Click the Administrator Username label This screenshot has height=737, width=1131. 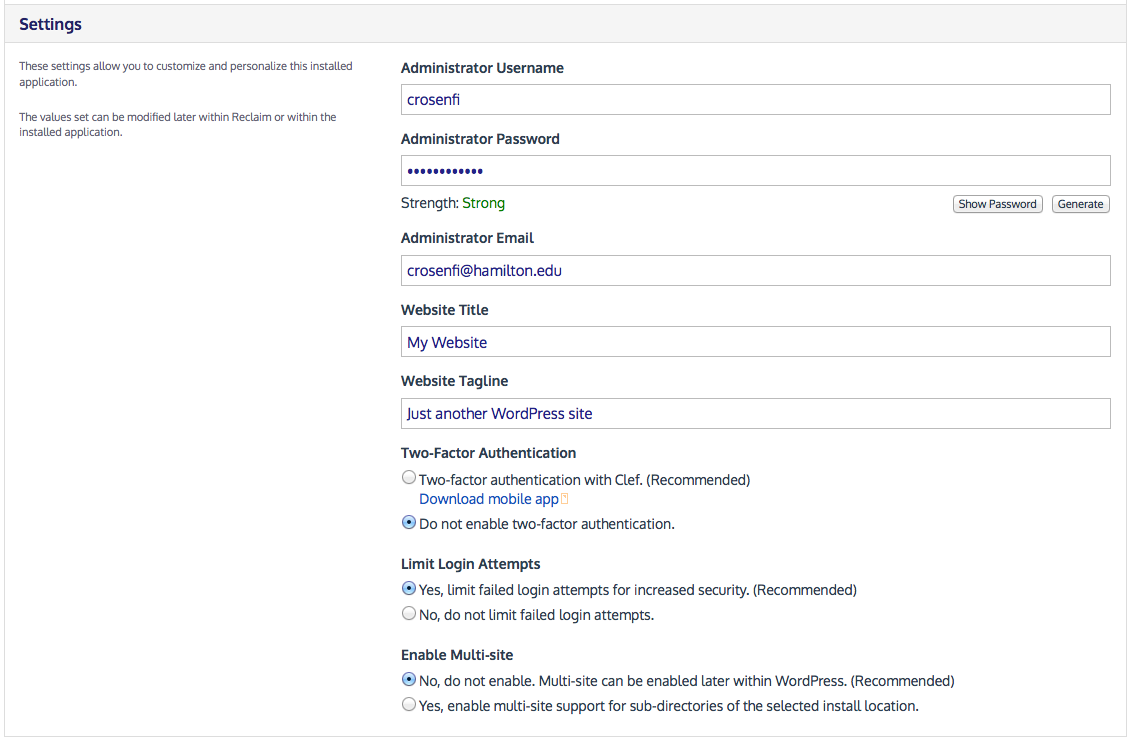(x=483, y=68)
